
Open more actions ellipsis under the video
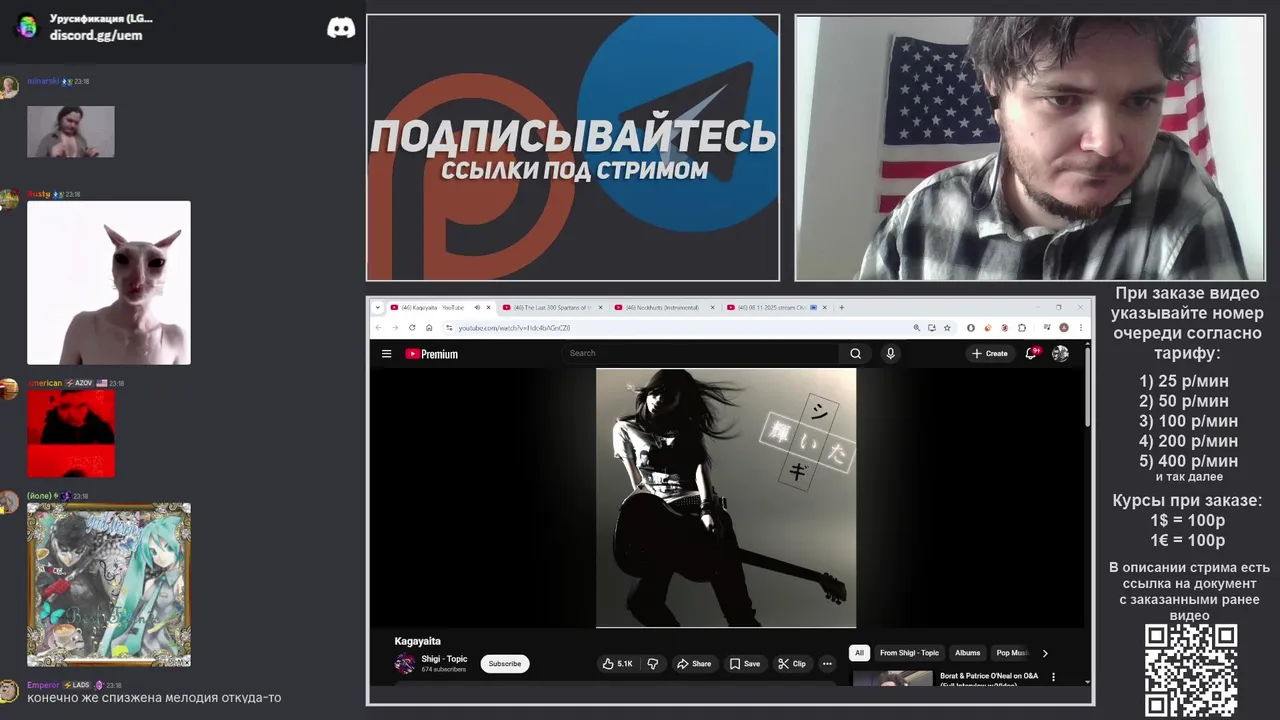(x=827, y=663)
